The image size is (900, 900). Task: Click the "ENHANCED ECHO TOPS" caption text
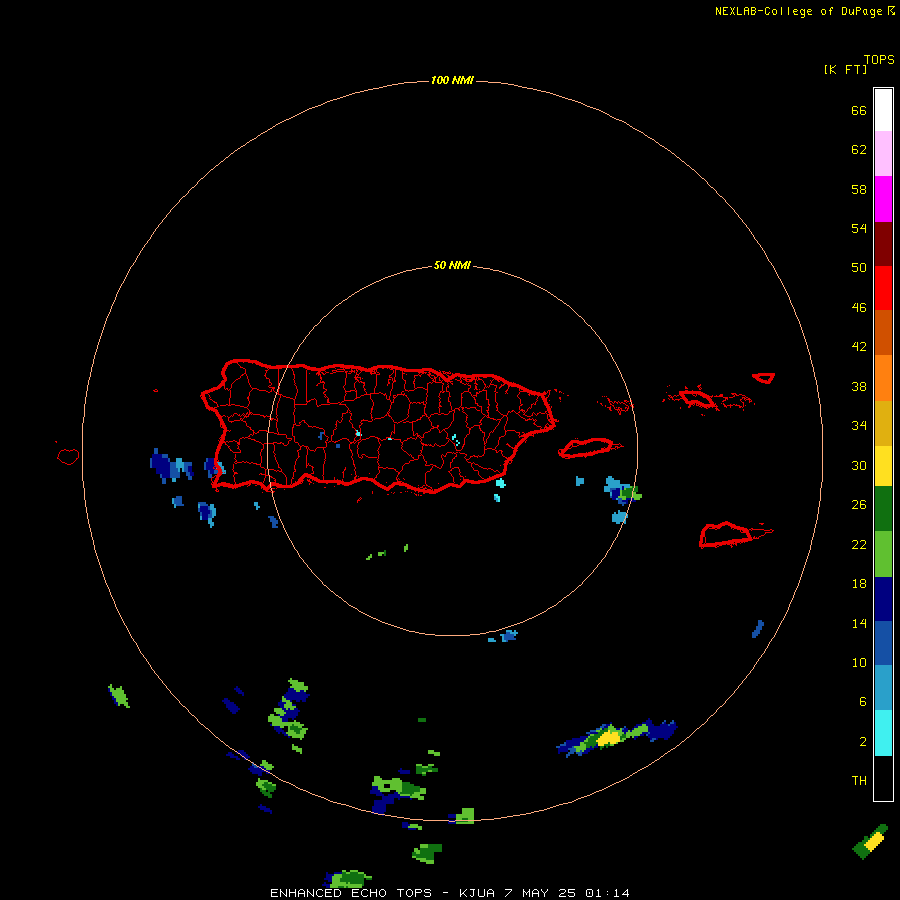click(x=351, y=893)
